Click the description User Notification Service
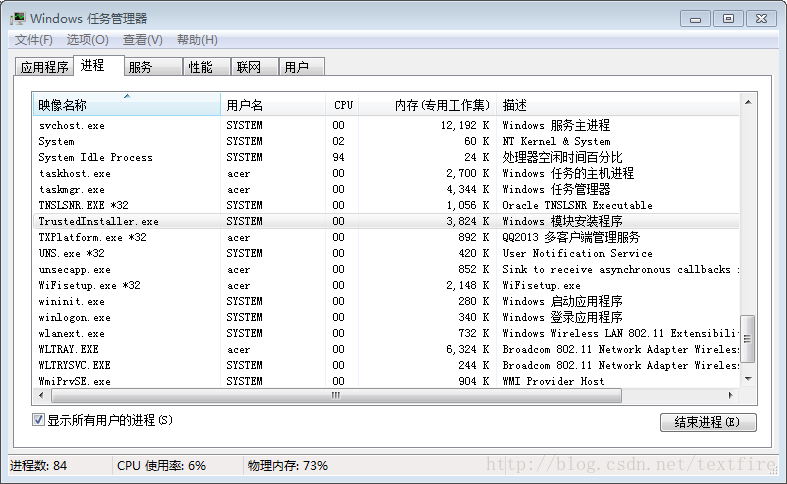 click(577, 253)
